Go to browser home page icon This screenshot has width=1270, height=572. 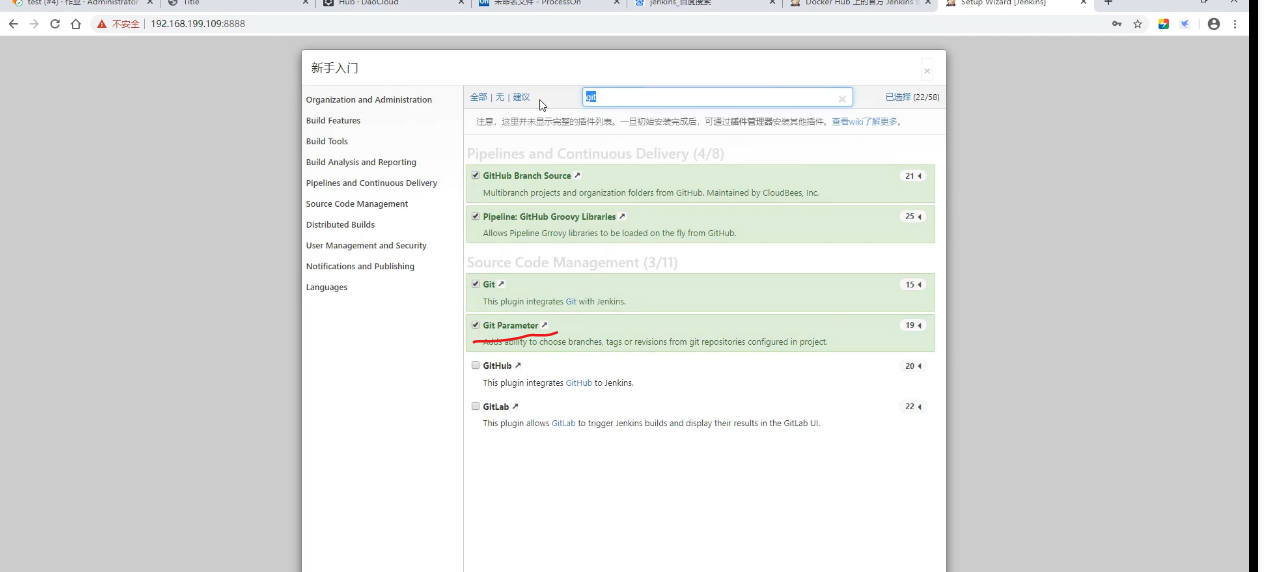pos(76,24)
